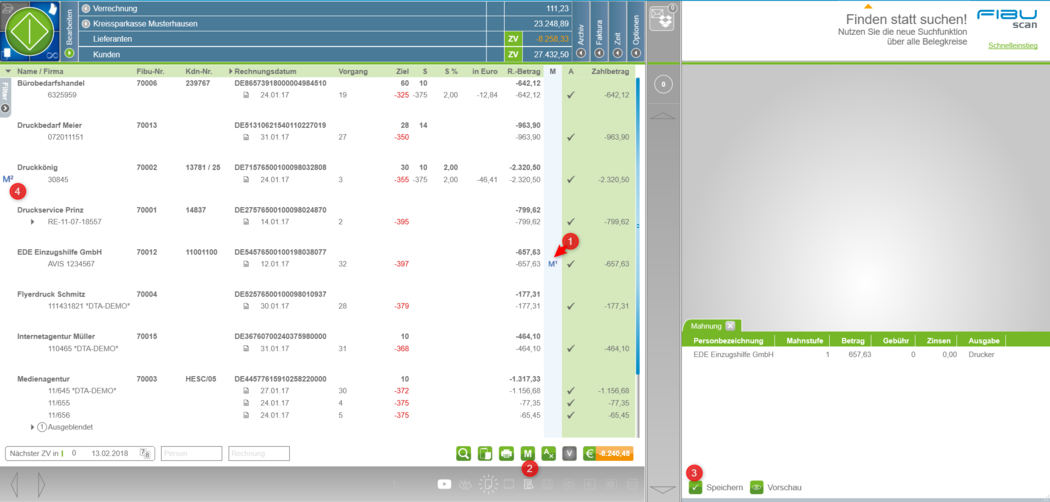
Task: Open the Schnelleinstieg link
Action: (1012, 46)
